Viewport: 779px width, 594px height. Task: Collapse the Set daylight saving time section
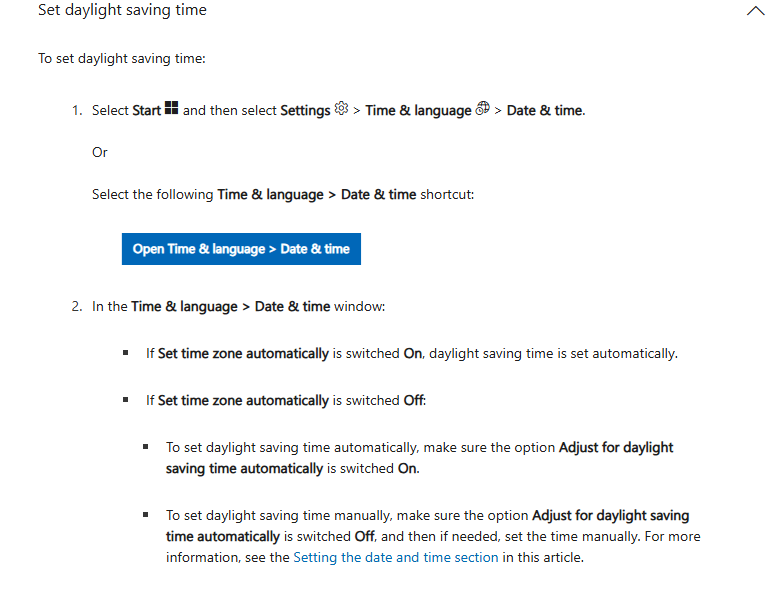coord(755,10)
